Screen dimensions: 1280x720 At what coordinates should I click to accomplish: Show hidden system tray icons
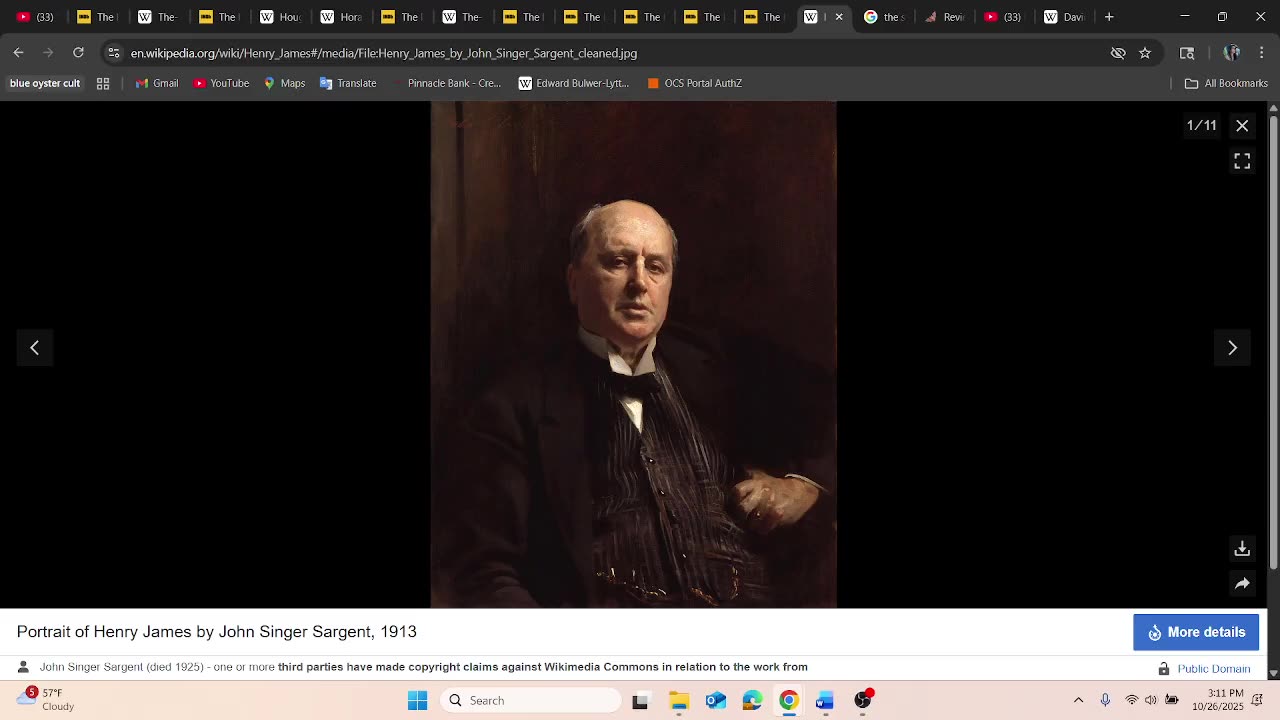pyautogui.click(x=1078, y=700)
